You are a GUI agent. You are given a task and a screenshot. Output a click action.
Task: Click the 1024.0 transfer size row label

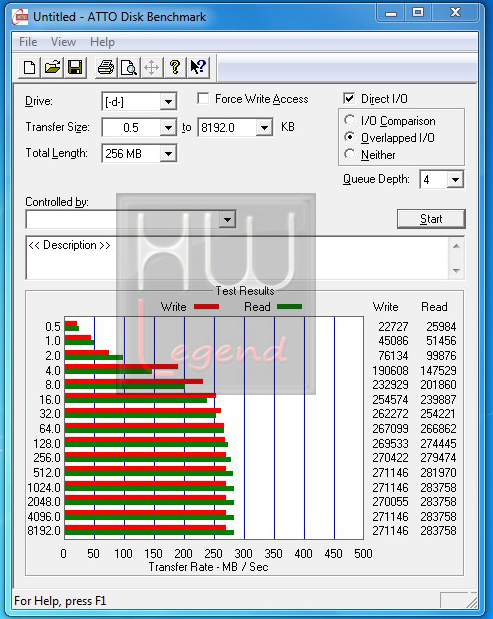(x=44, y=488)
